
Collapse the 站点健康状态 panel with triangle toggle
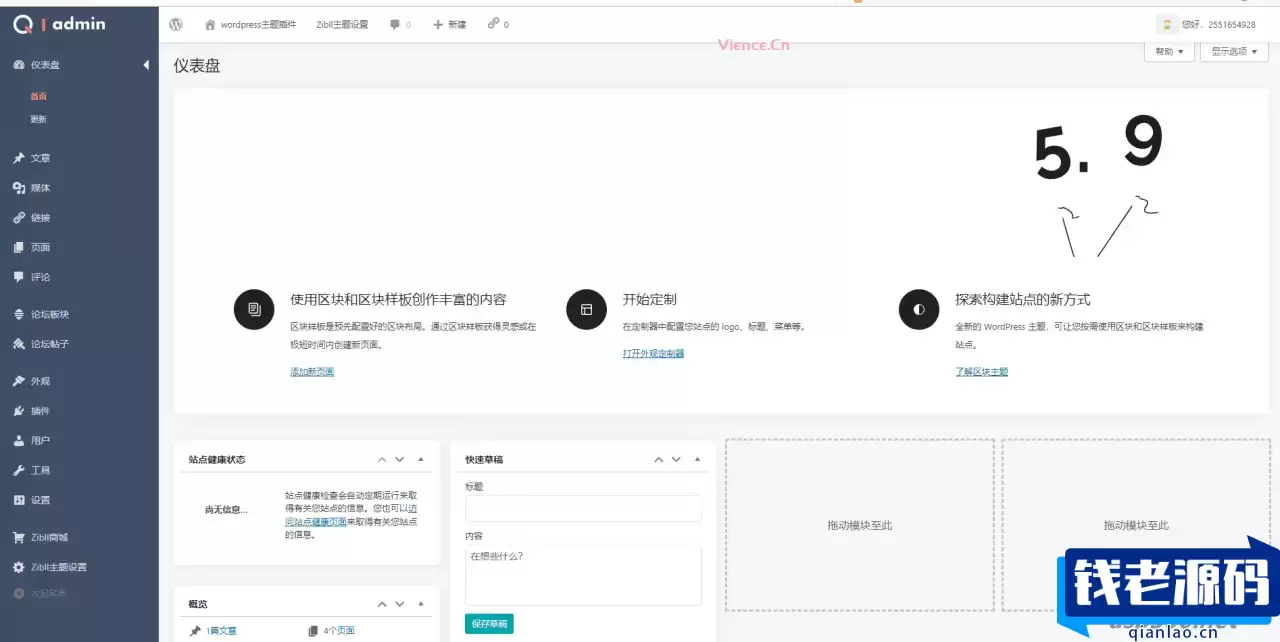pyautogui.click(x=421, y=459)
